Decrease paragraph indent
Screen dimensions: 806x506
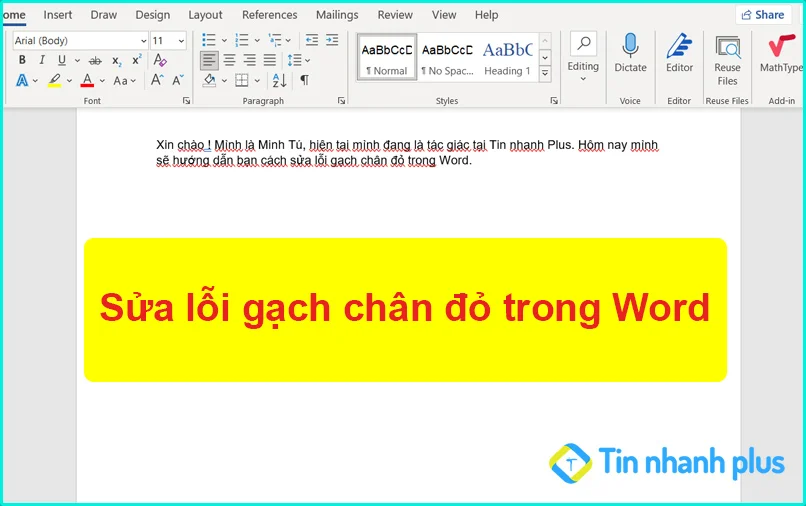coord(312,40)
